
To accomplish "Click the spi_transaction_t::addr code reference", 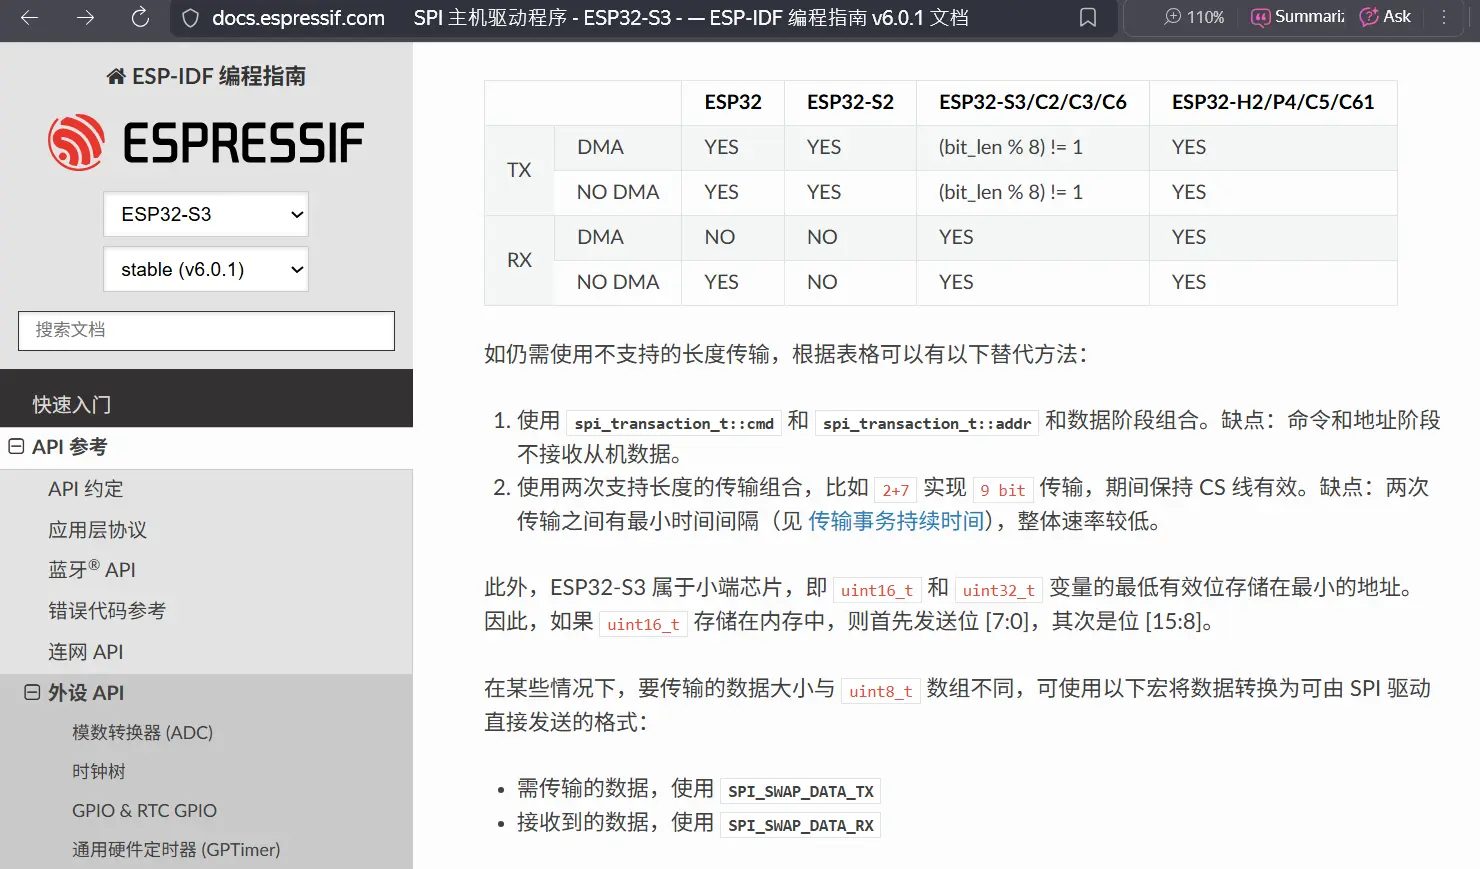I will pos(927,423).
